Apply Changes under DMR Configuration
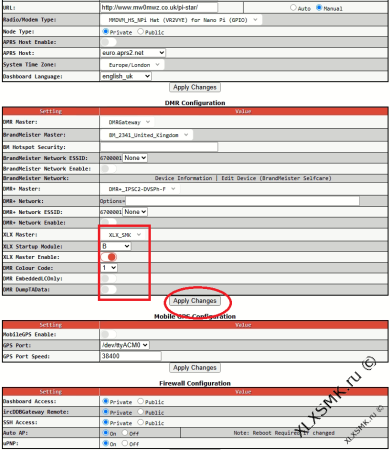Viewport: 390px width, 450px height. pos(195,301)
